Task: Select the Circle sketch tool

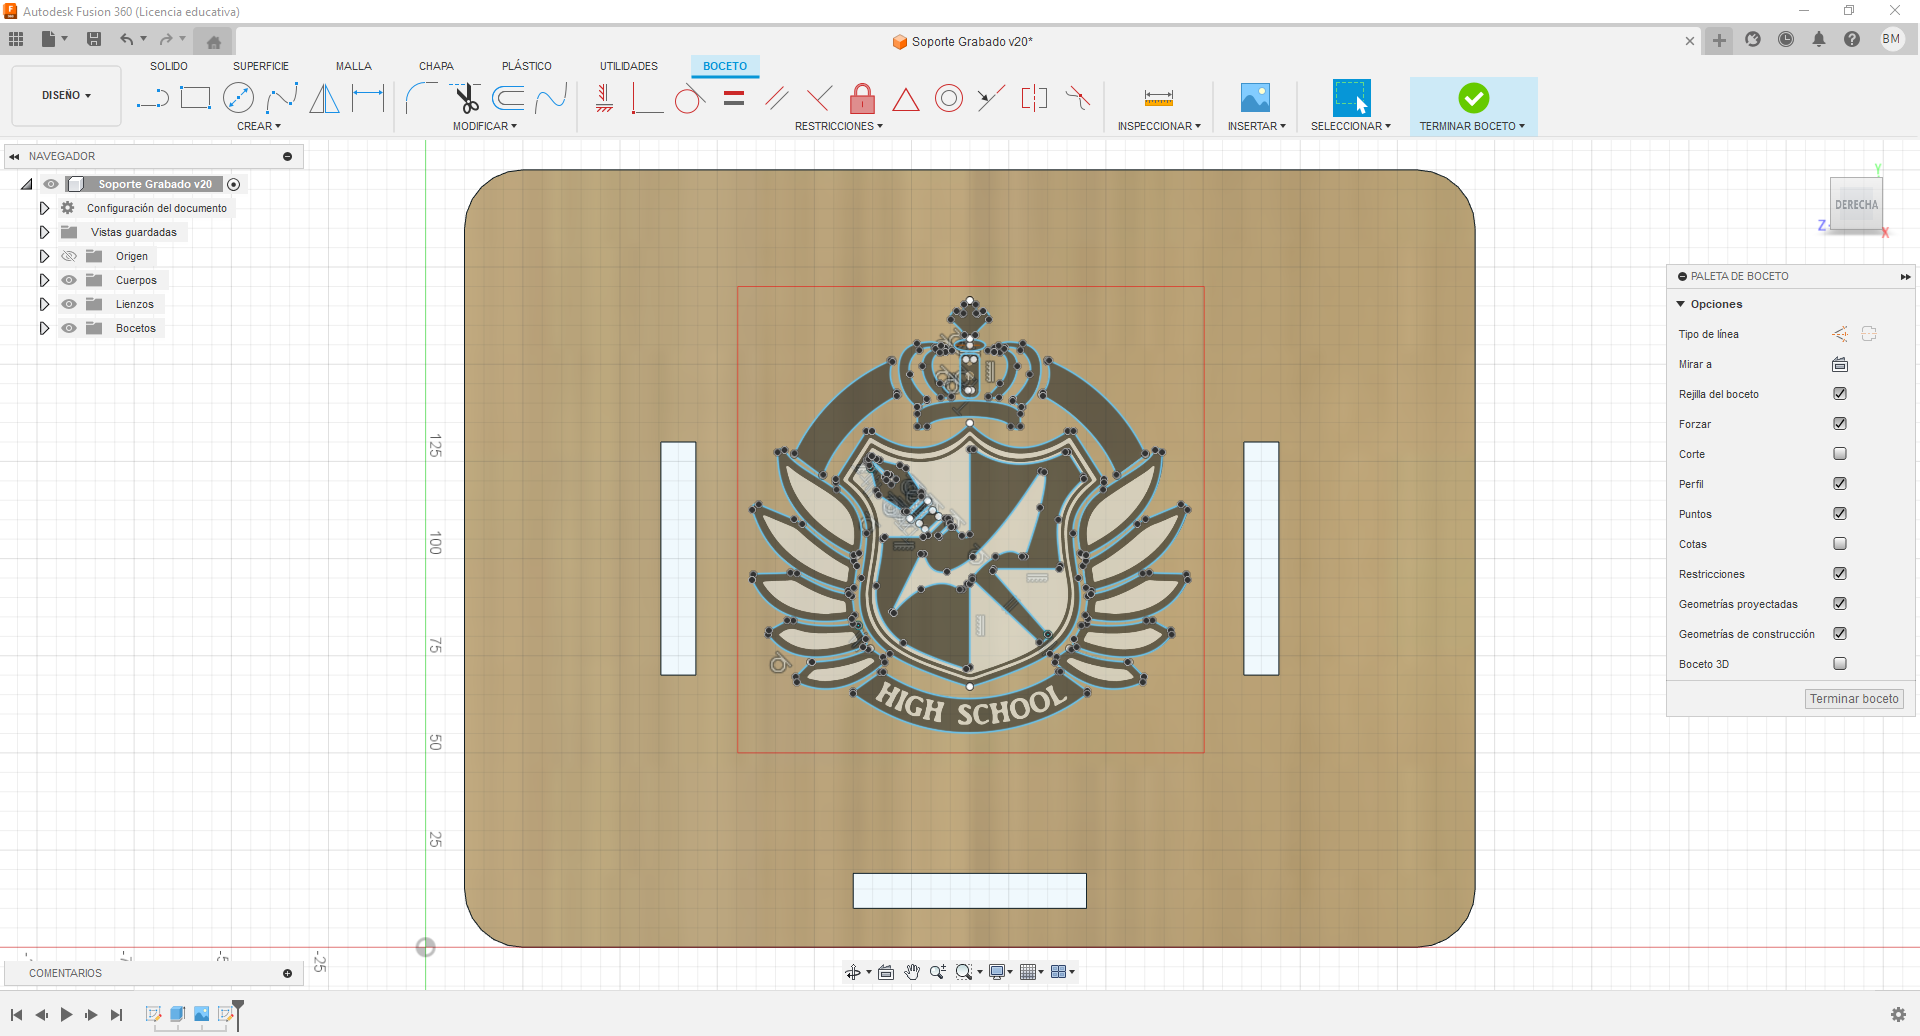Action: coord(238,98)
